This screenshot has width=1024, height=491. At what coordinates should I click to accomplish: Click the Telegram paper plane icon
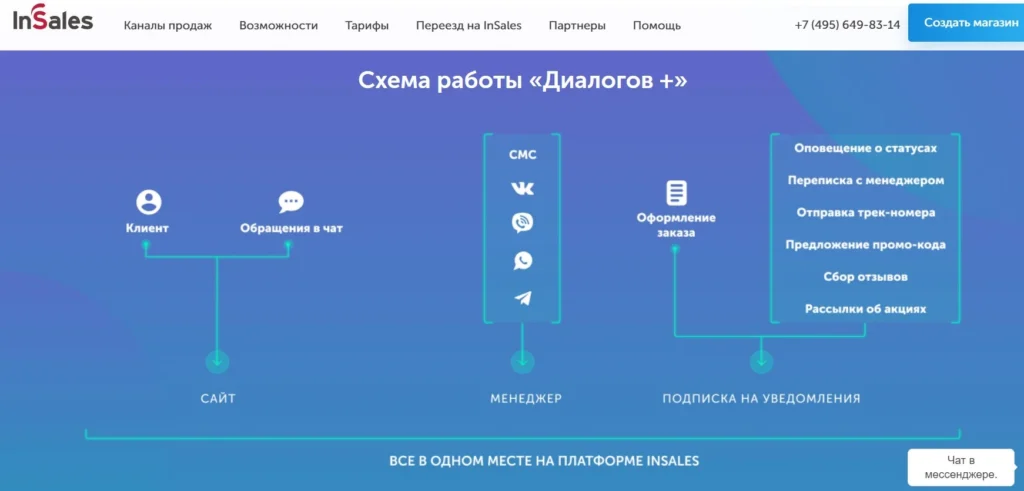[522, 298]
